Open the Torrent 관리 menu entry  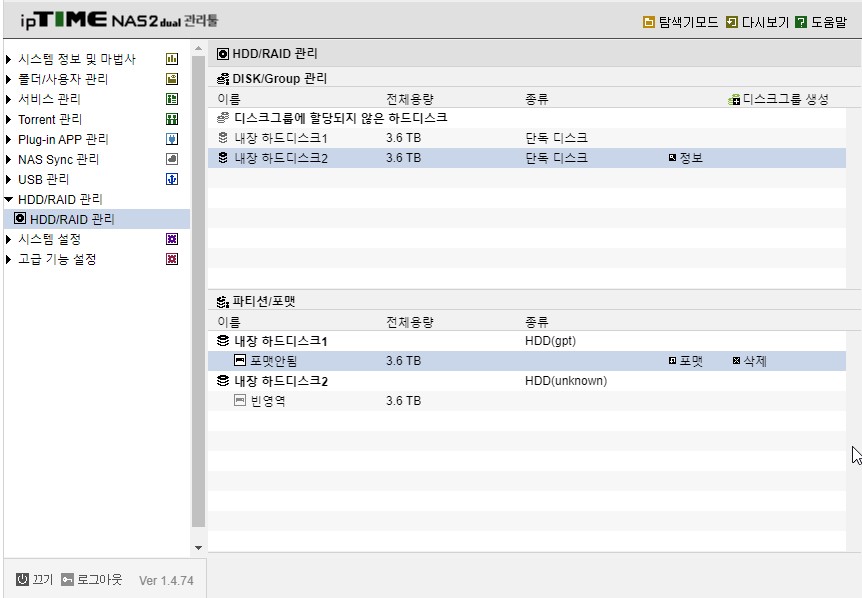tap(49, 119)
